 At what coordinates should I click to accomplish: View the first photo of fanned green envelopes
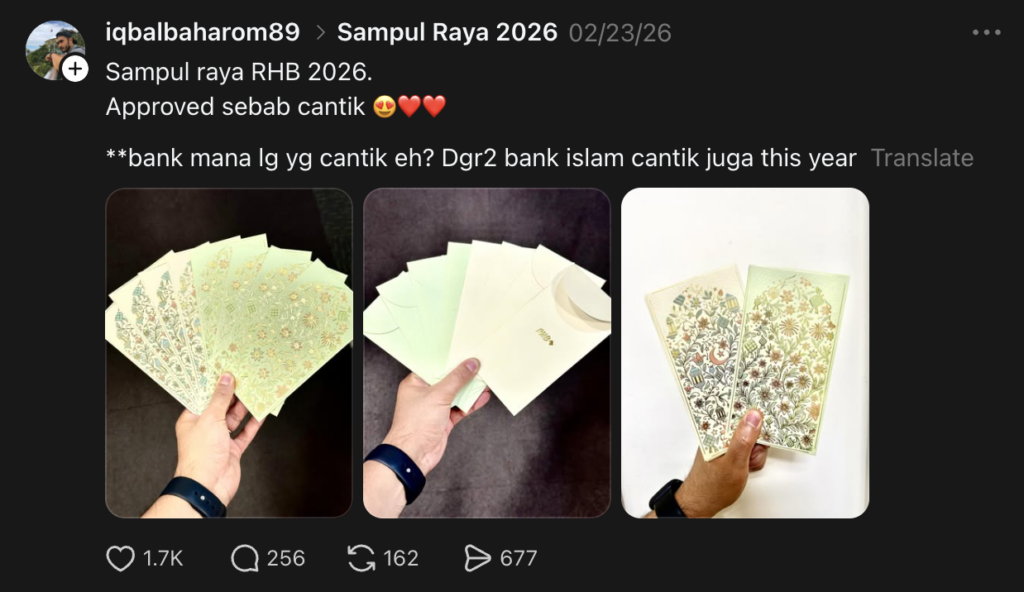(x=229, y=353)
